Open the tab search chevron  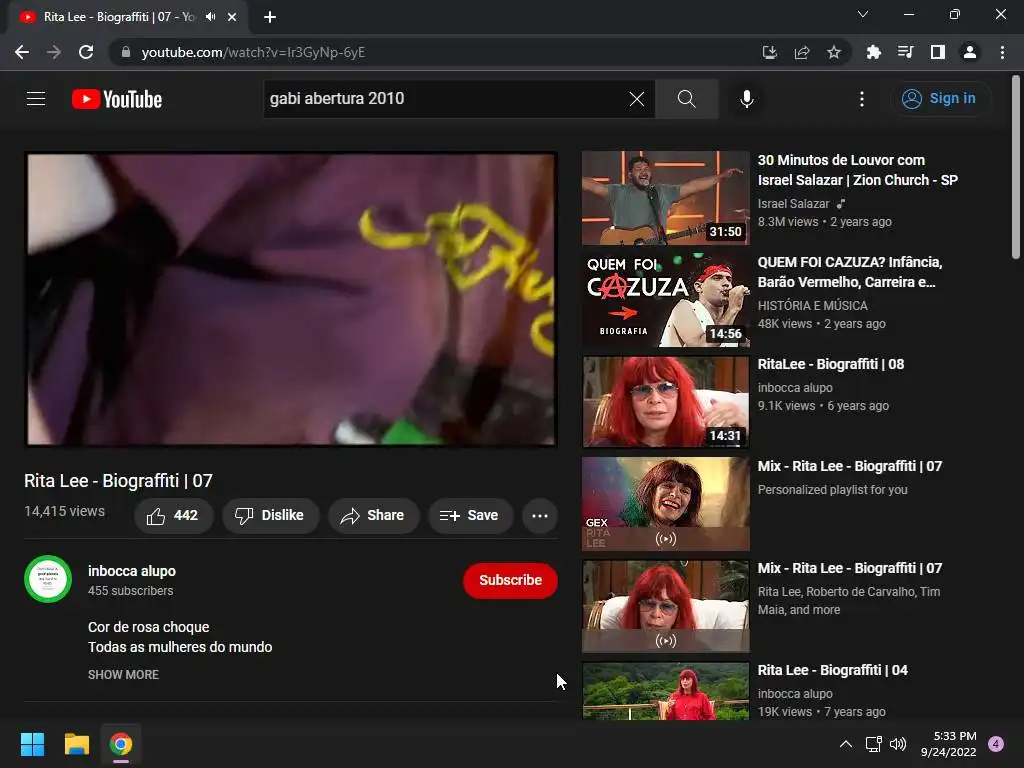click(863, 14)
